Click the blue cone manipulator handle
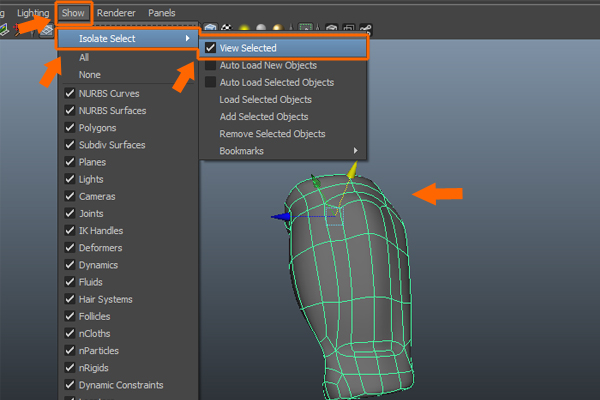Screen dimensions: 600x400 coord(281,215)
